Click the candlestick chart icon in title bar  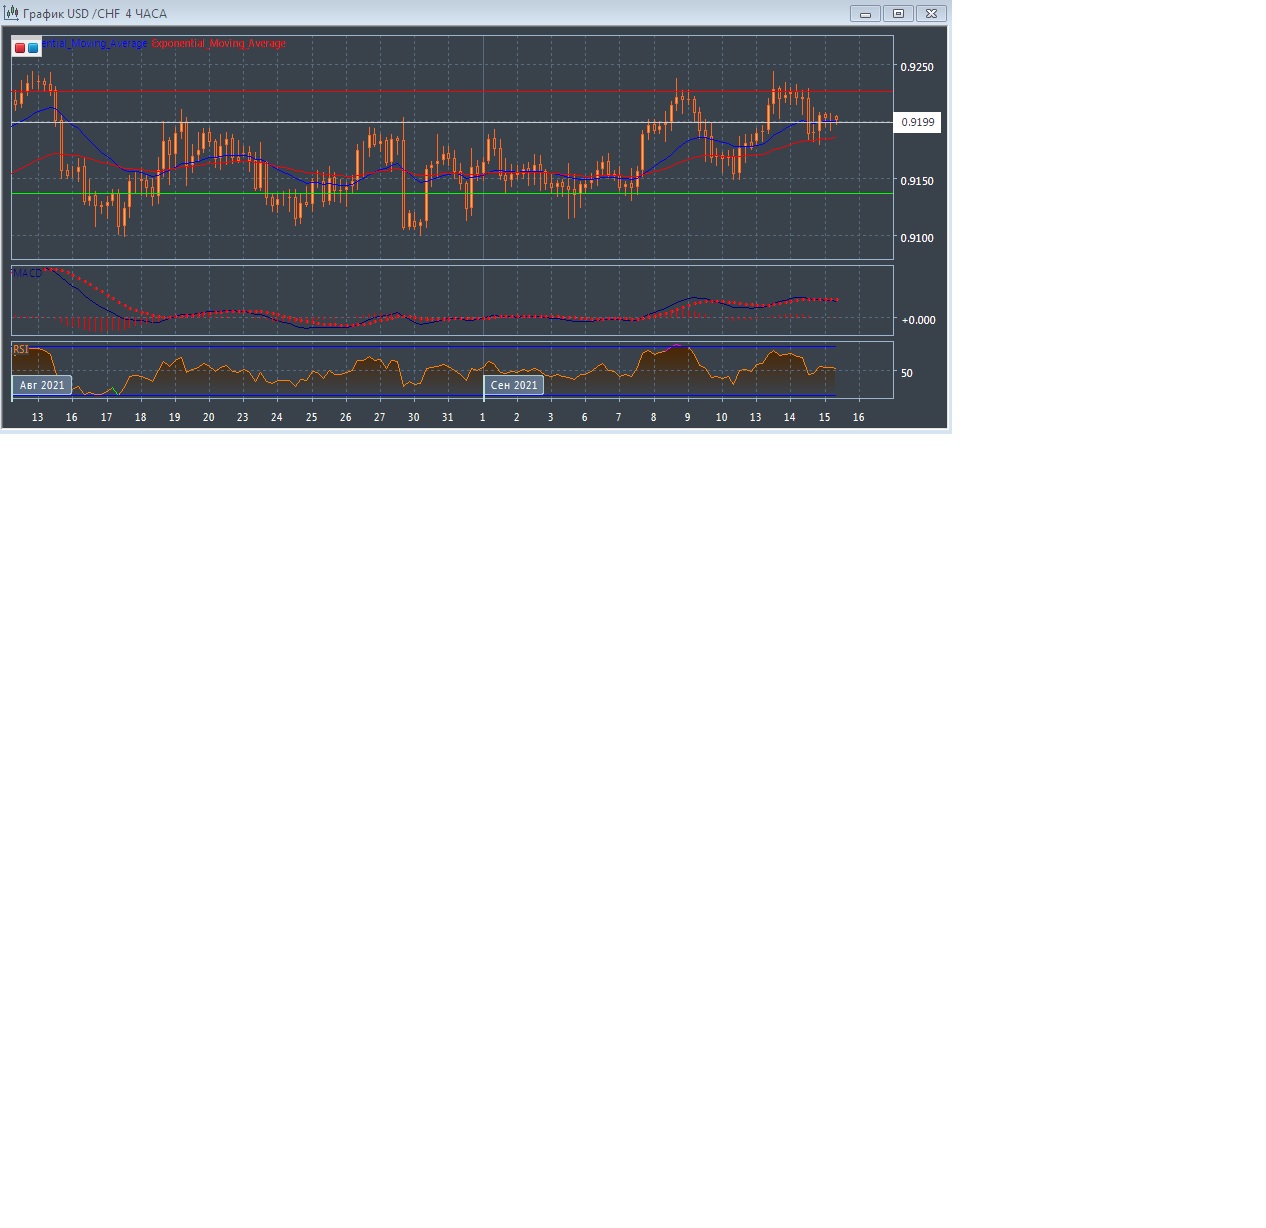12,14
